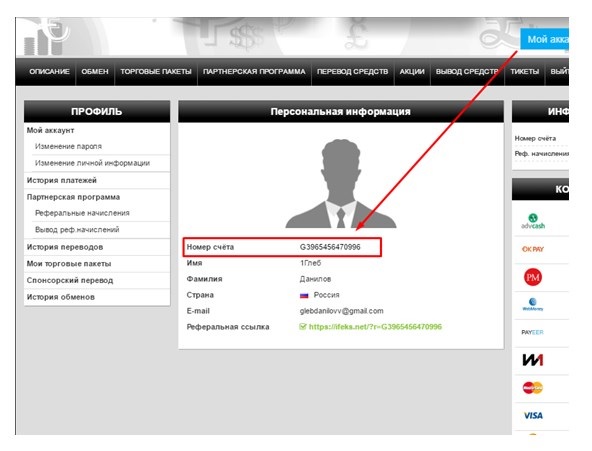Image resolution: width=592 pixels, height=451 pixels.
Task: Click the Реф. начисления label in right panel
Action: (542, 154)
